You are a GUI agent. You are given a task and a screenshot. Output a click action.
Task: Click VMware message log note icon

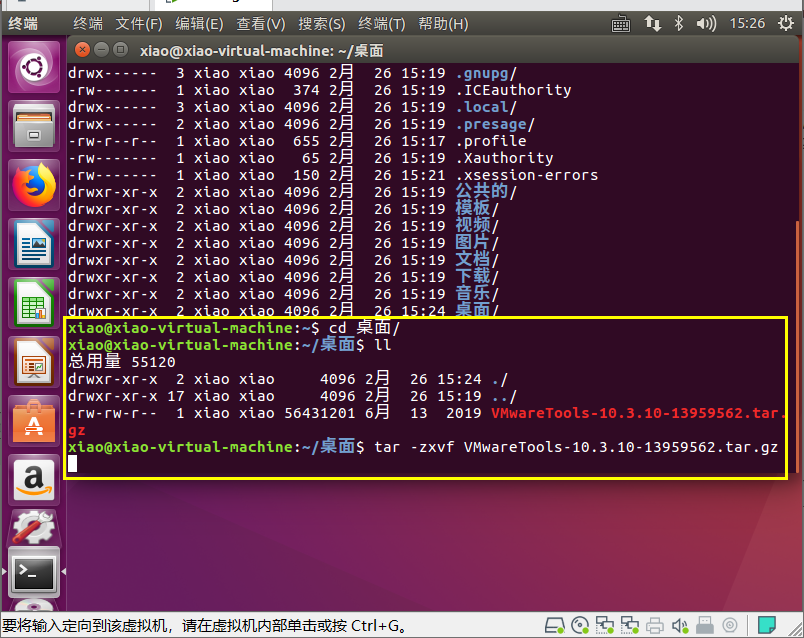tap(767, 625)
